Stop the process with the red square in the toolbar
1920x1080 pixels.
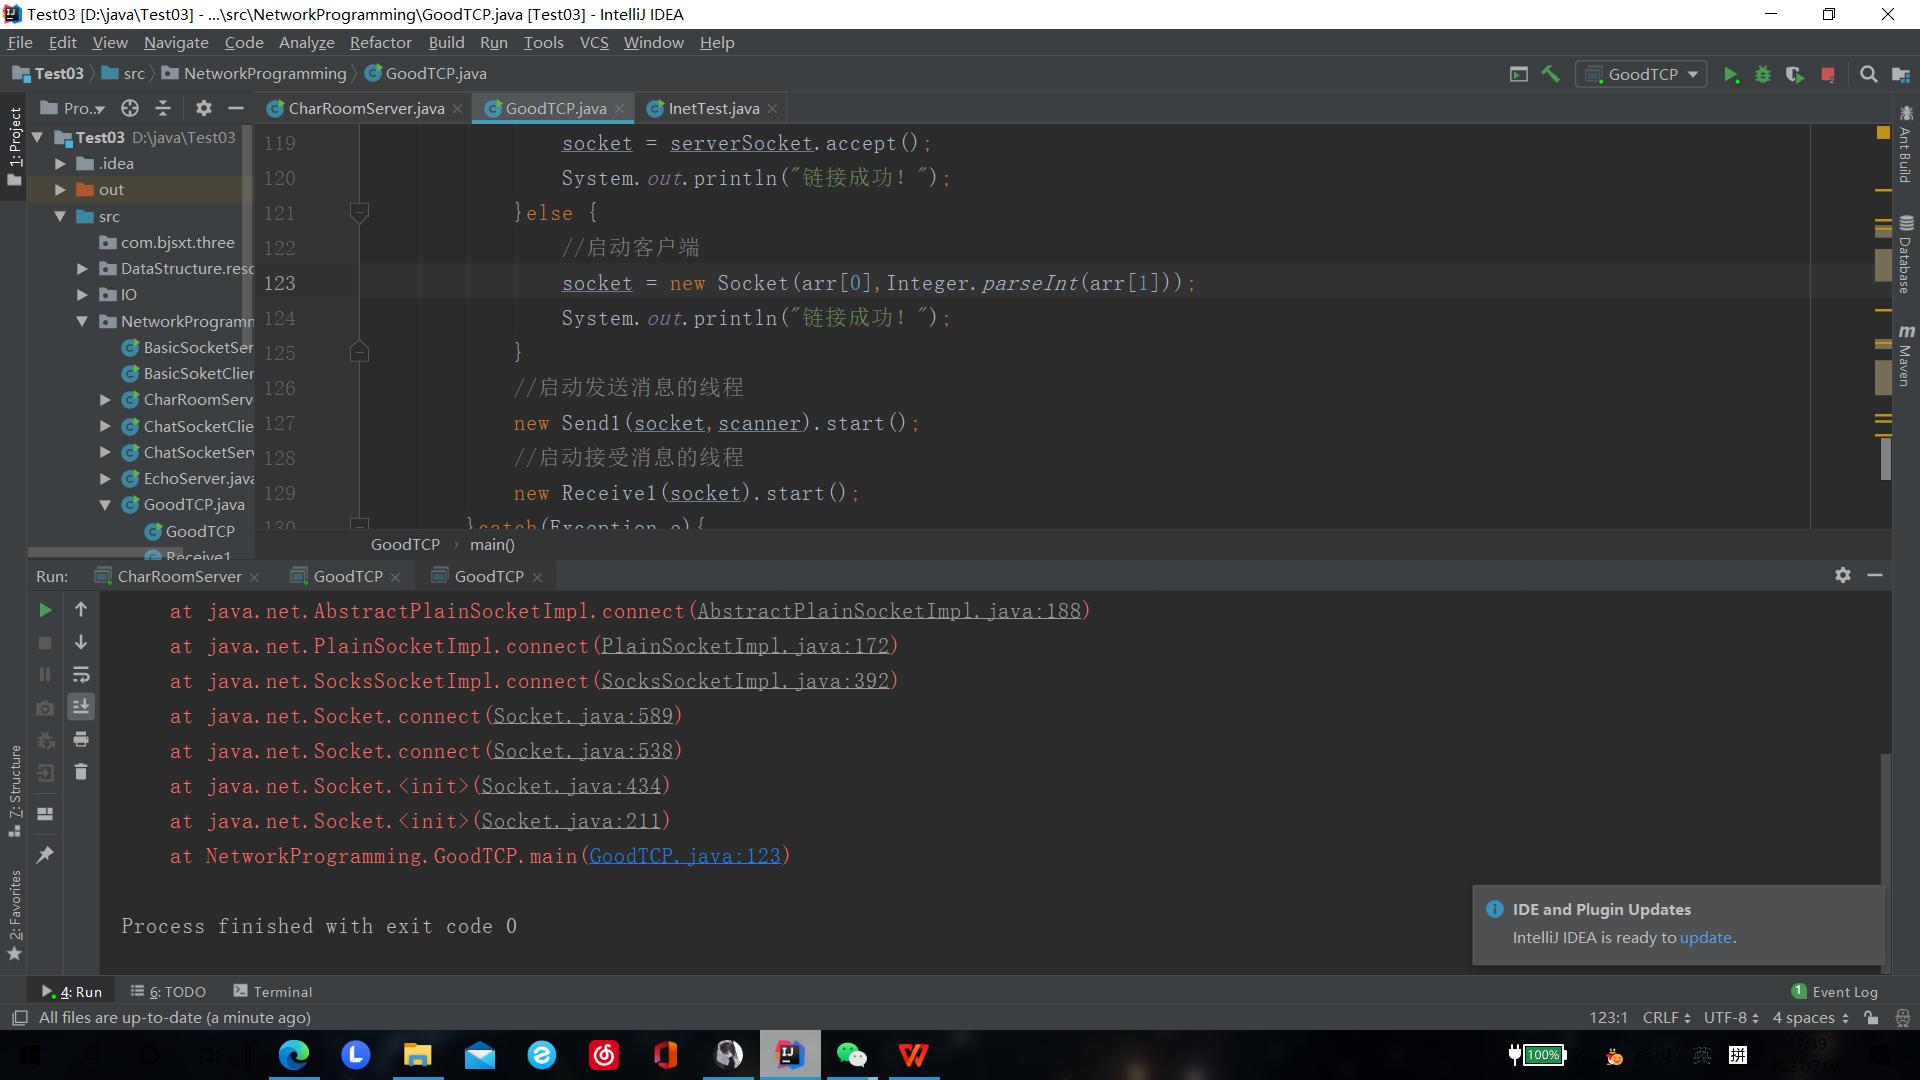(x=1828, y=75)
